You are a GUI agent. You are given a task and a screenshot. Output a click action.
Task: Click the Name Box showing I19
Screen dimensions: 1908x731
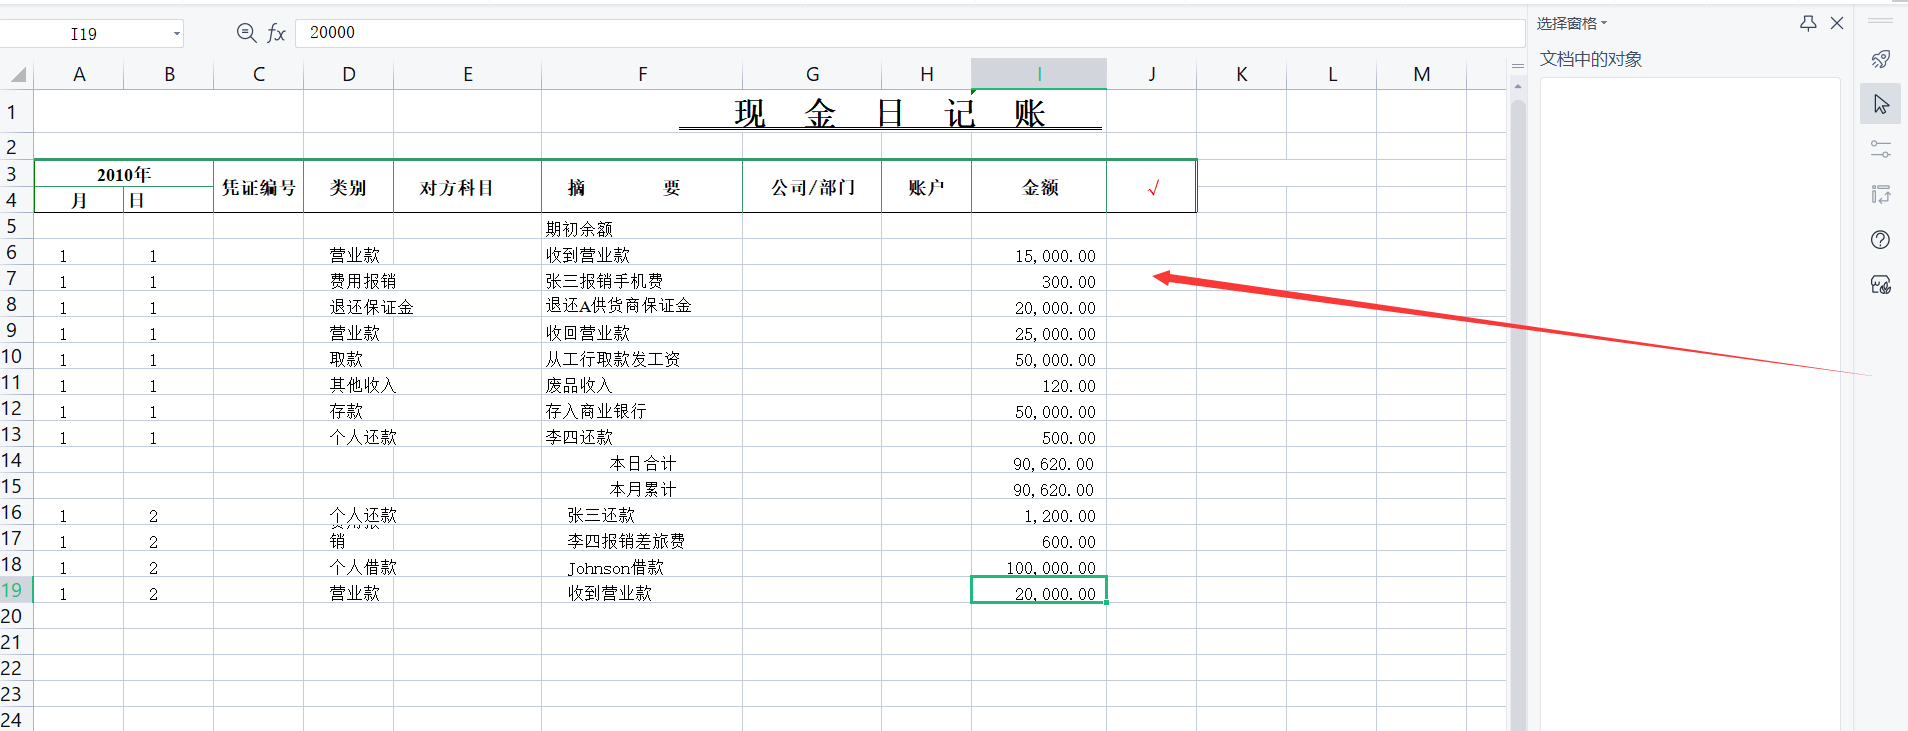(84, 34)
